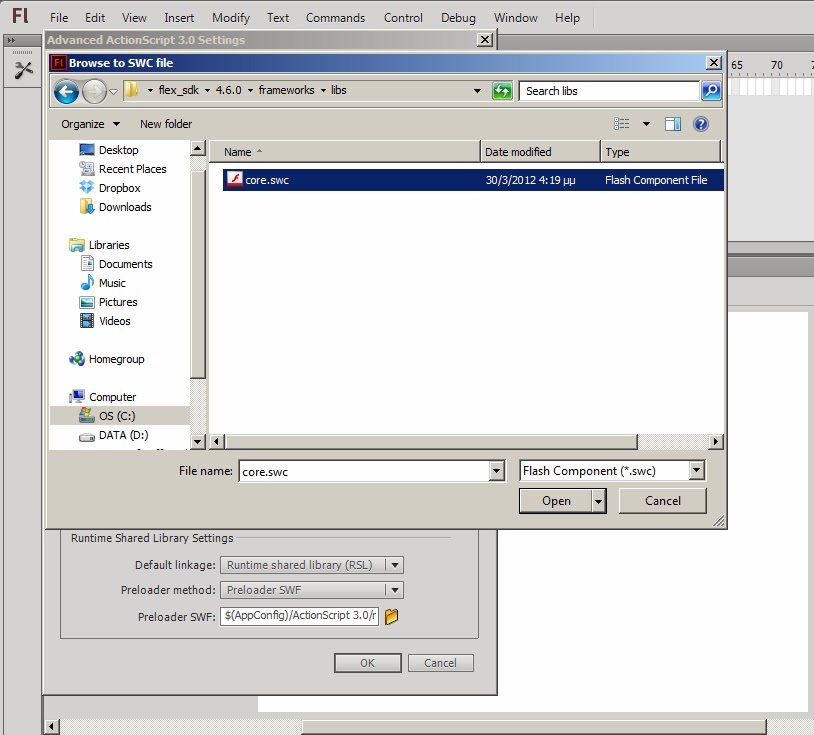
Task: Open the view options dropdown arrow
Action: (646, 124)
